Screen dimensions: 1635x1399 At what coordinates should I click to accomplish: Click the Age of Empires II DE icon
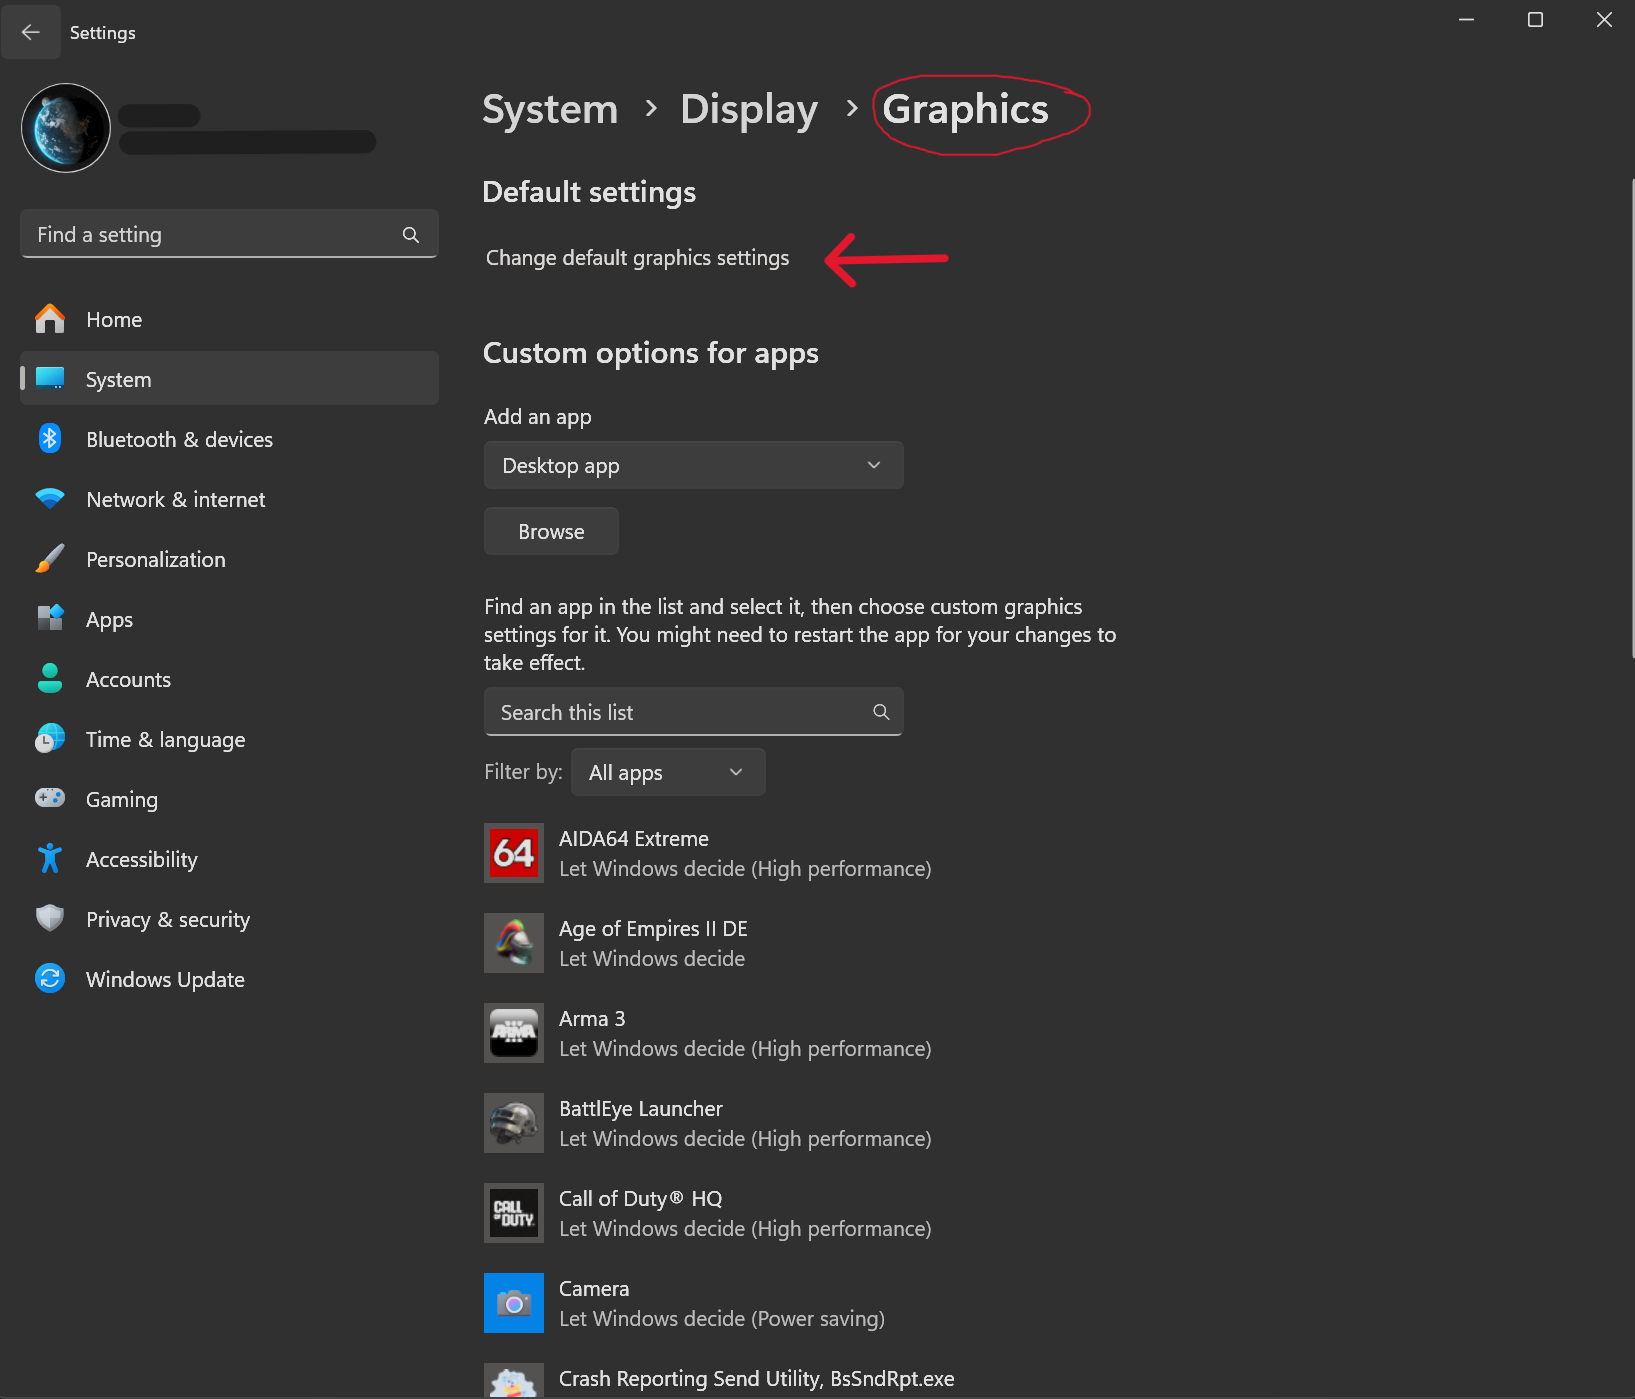(513, 943)
